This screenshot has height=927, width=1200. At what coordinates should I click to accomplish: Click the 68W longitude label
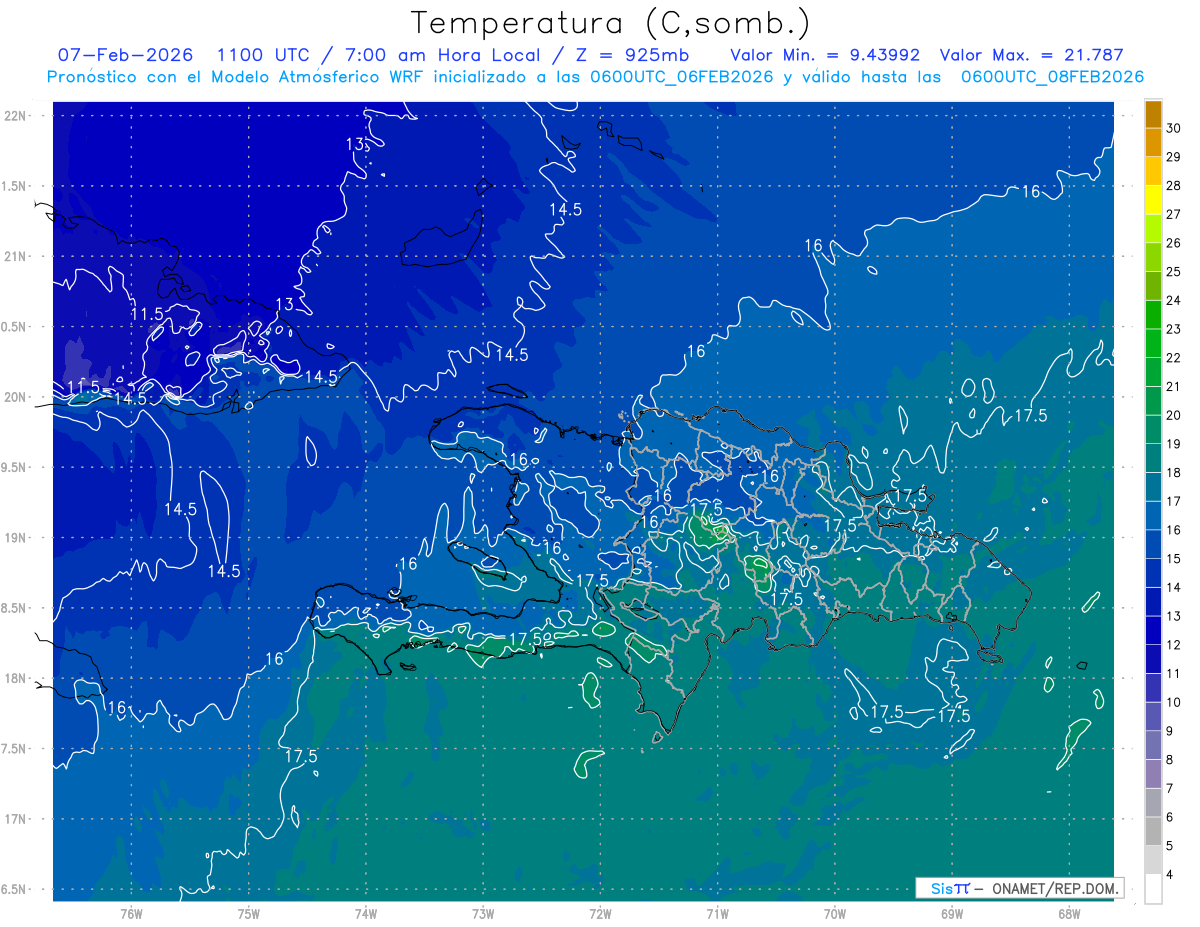pyautogui.click(x=1069, y=913)
